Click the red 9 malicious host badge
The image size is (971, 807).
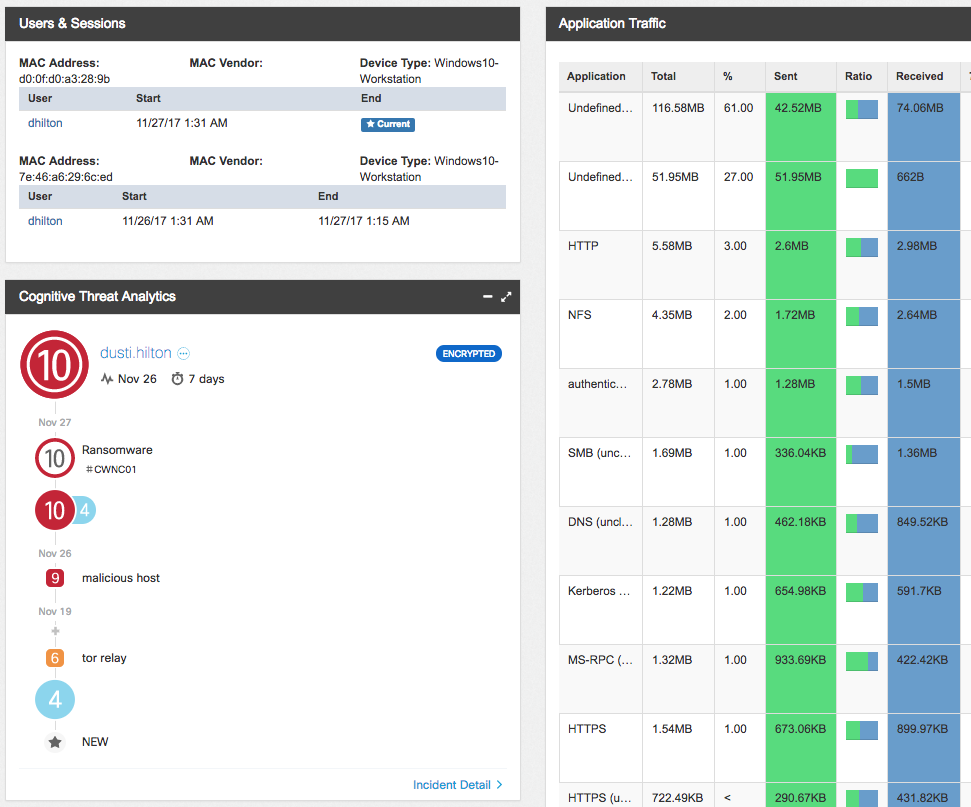point(55,578)
